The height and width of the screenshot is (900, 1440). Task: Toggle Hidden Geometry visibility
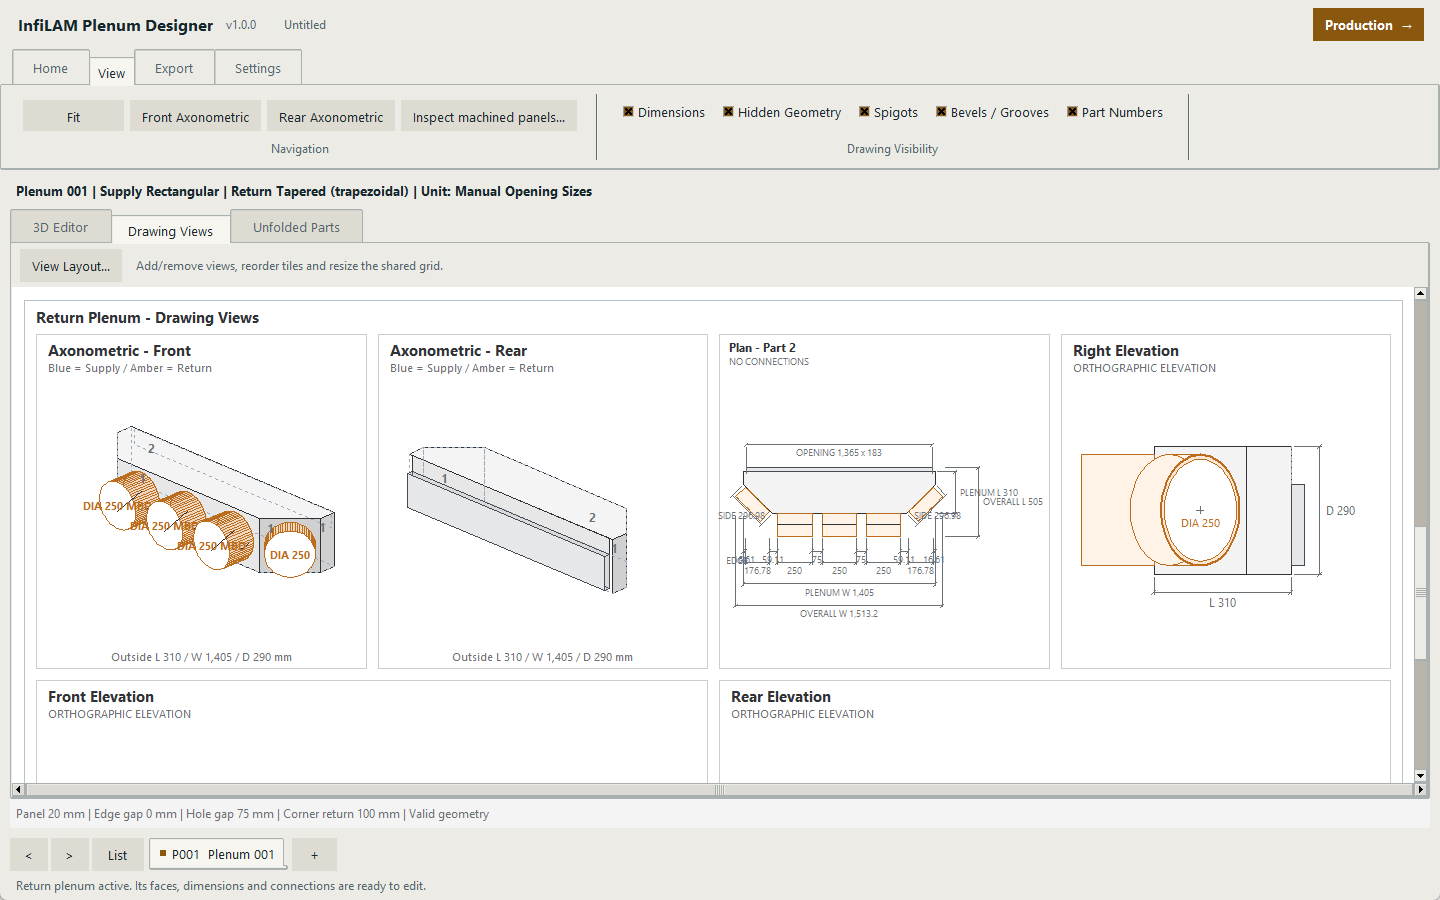[x=782, y=112]
